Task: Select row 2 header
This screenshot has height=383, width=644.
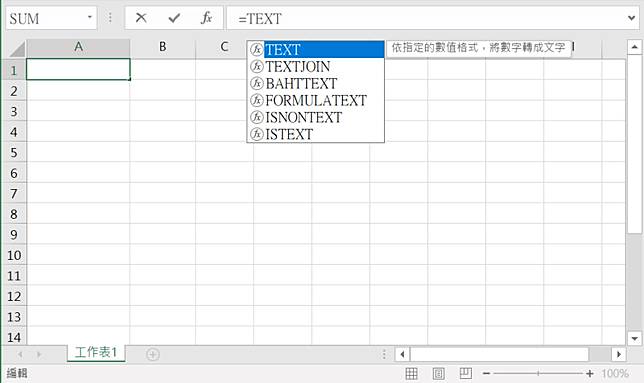Action: click(x=14, y=91)
